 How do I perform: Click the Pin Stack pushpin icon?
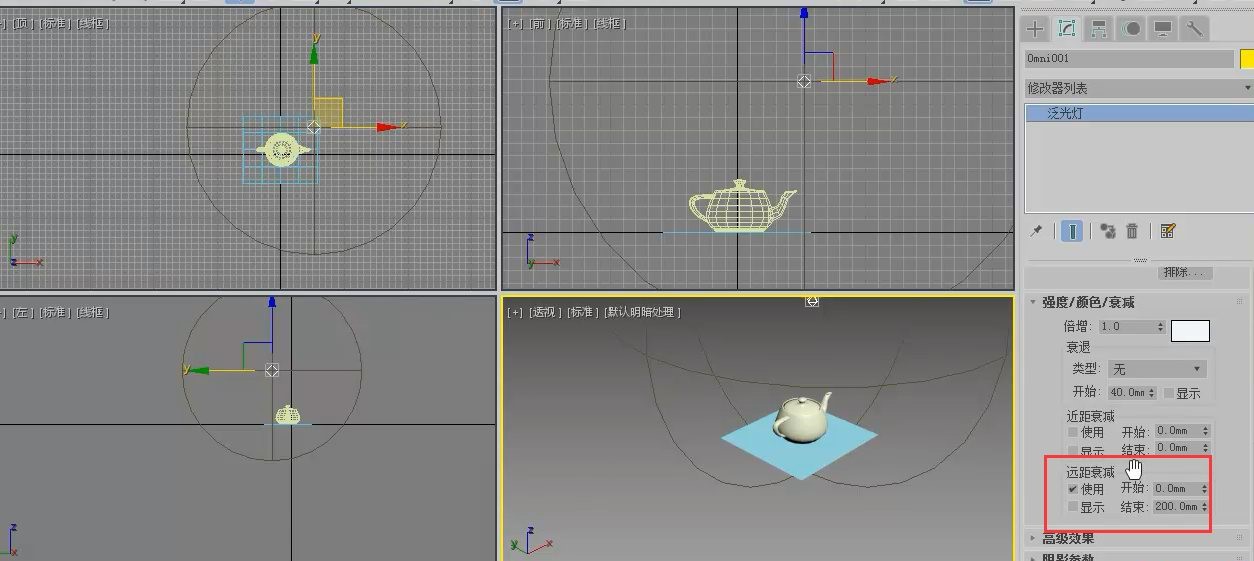point(1036,231)
